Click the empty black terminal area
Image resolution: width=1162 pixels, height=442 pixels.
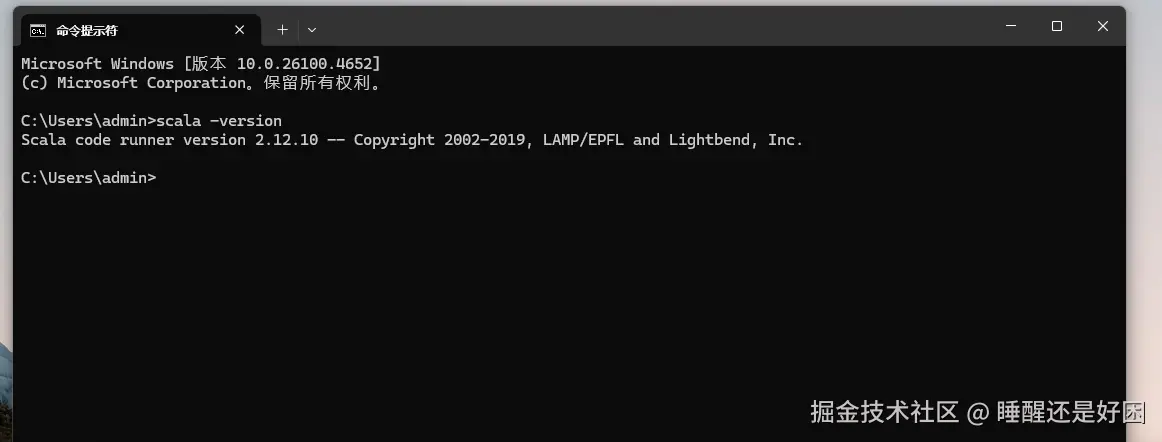(x=563, y=297)
